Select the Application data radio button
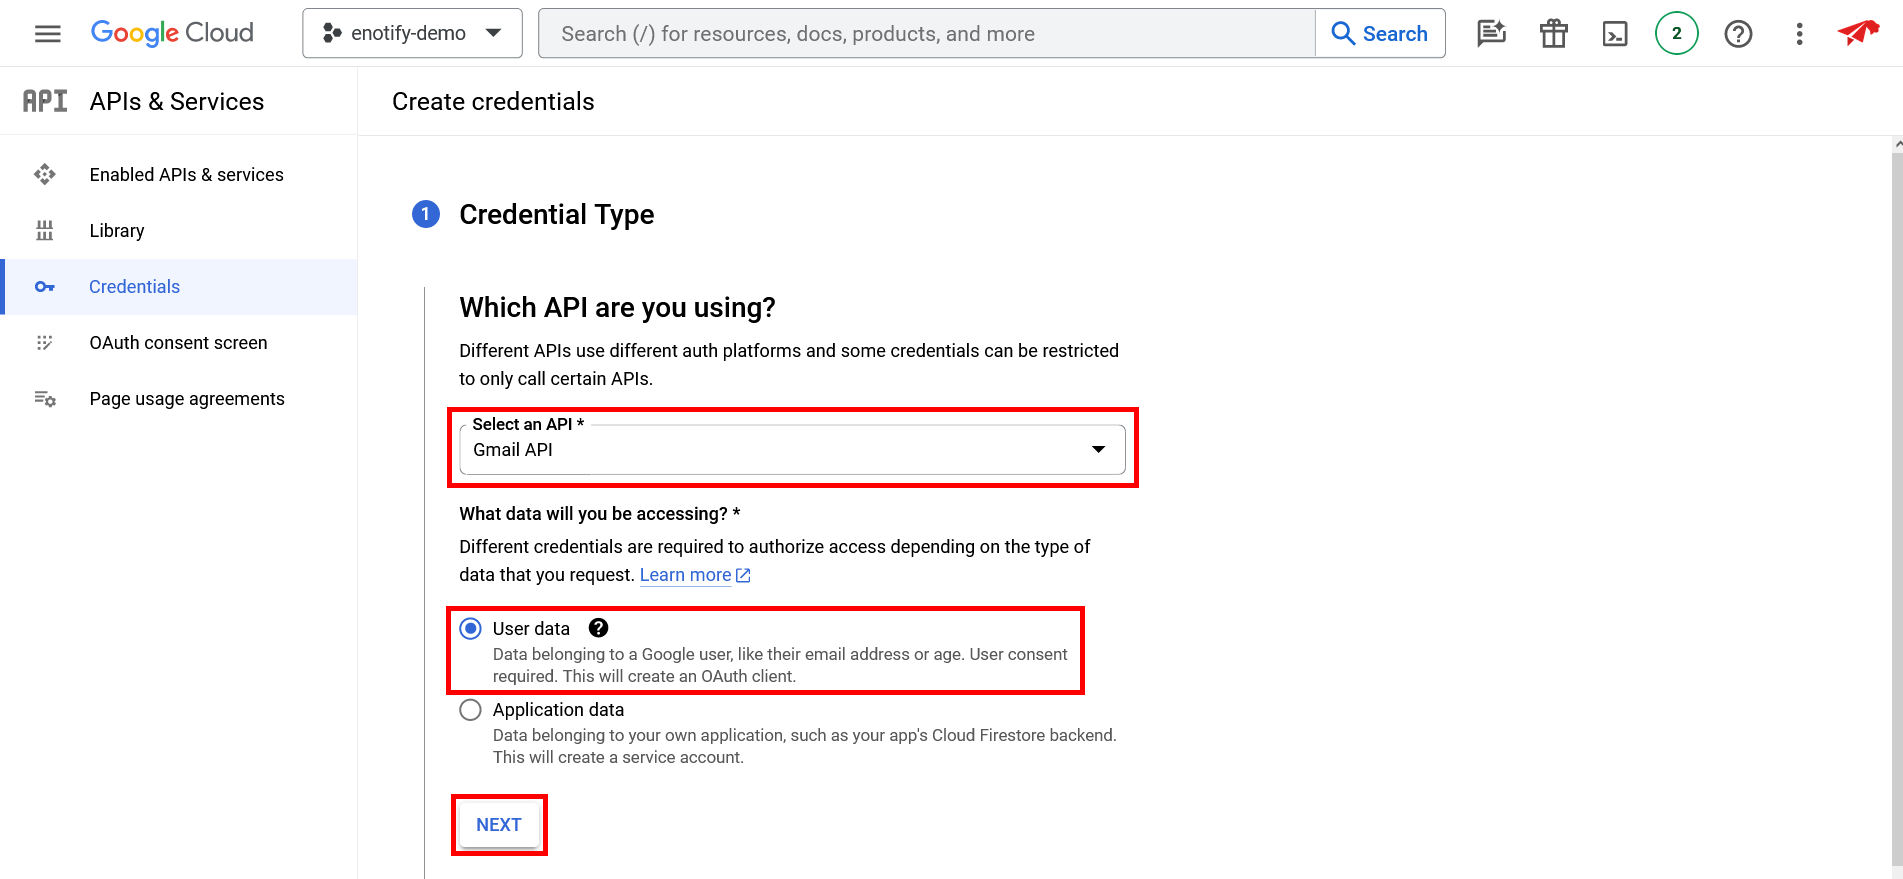1903x879 pixels. (x=470, y=710)
